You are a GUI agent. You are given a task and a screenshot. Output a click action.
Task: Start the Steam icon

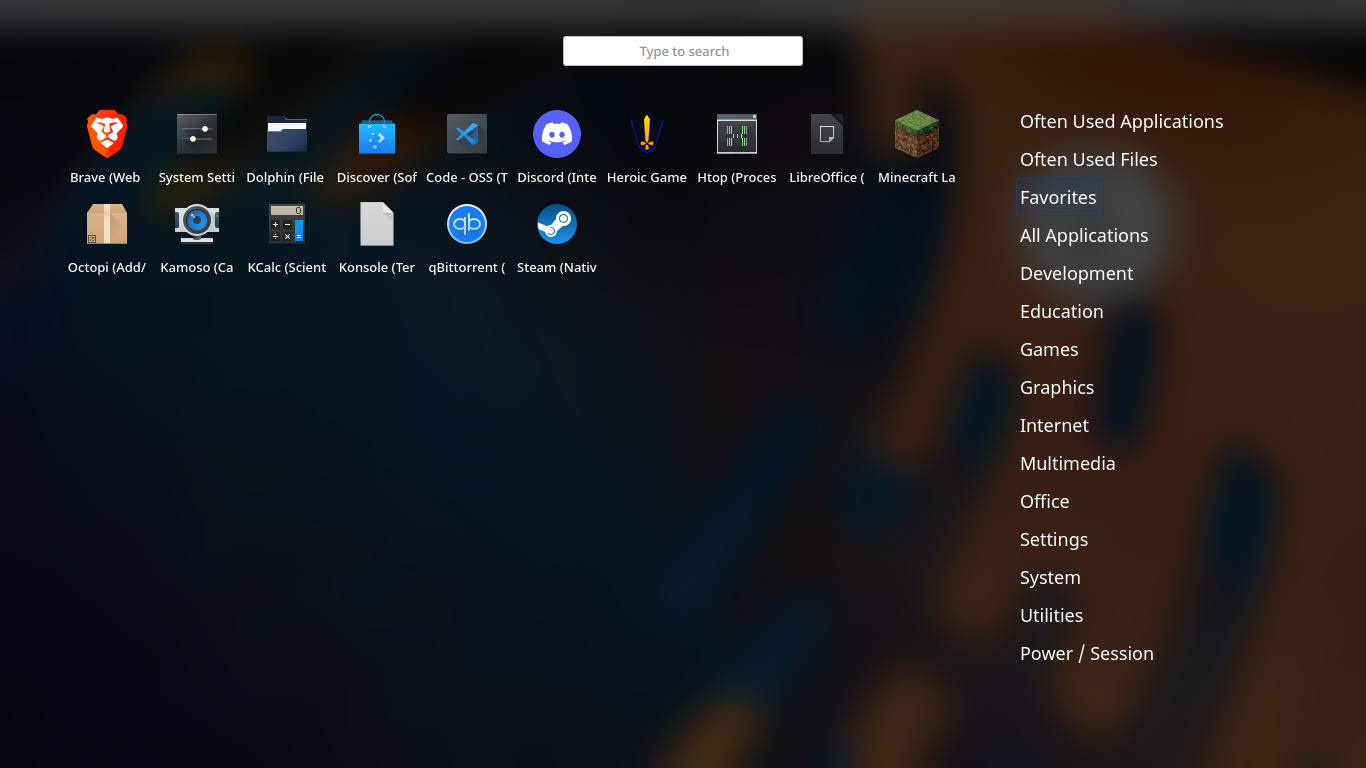(x=557, y=224)
